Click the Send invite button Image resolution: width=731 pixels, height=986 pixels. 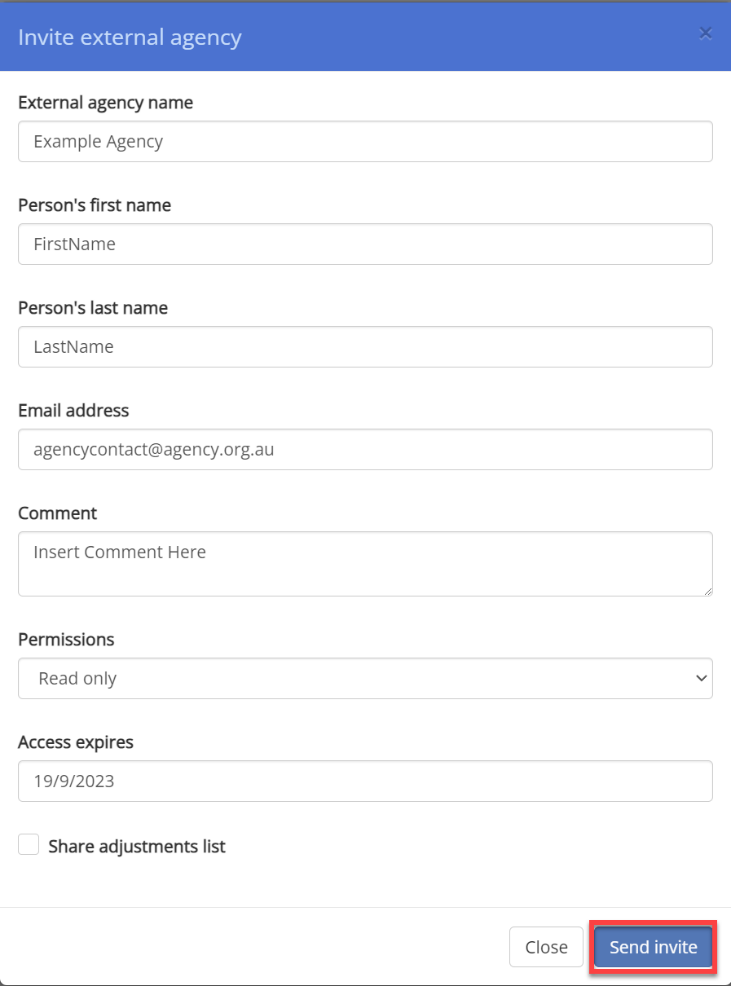[x=653, y=947]
